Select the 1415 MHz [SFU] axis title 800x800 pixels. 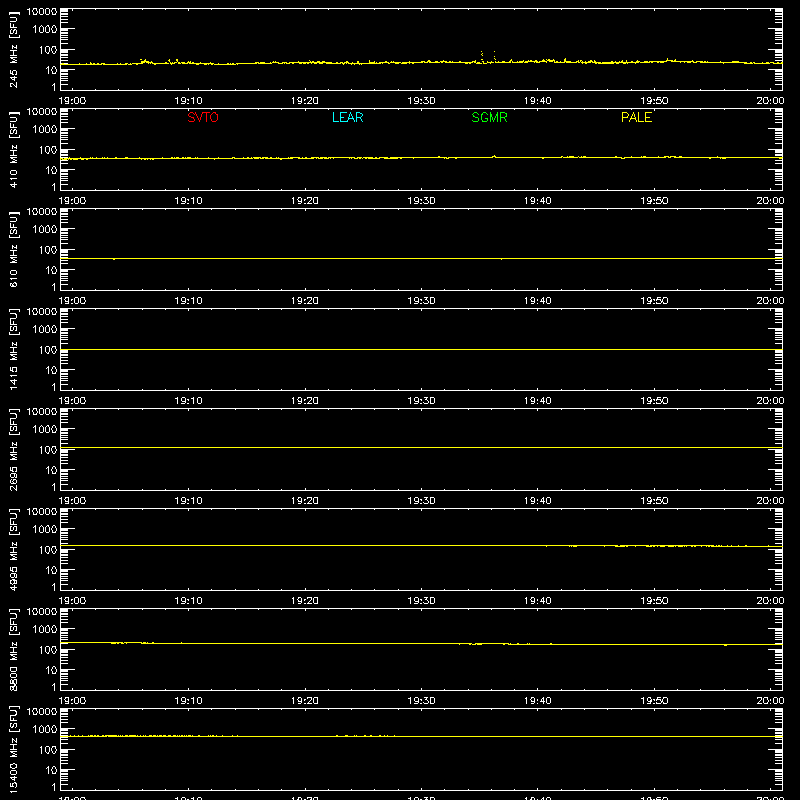pos(13,349)
